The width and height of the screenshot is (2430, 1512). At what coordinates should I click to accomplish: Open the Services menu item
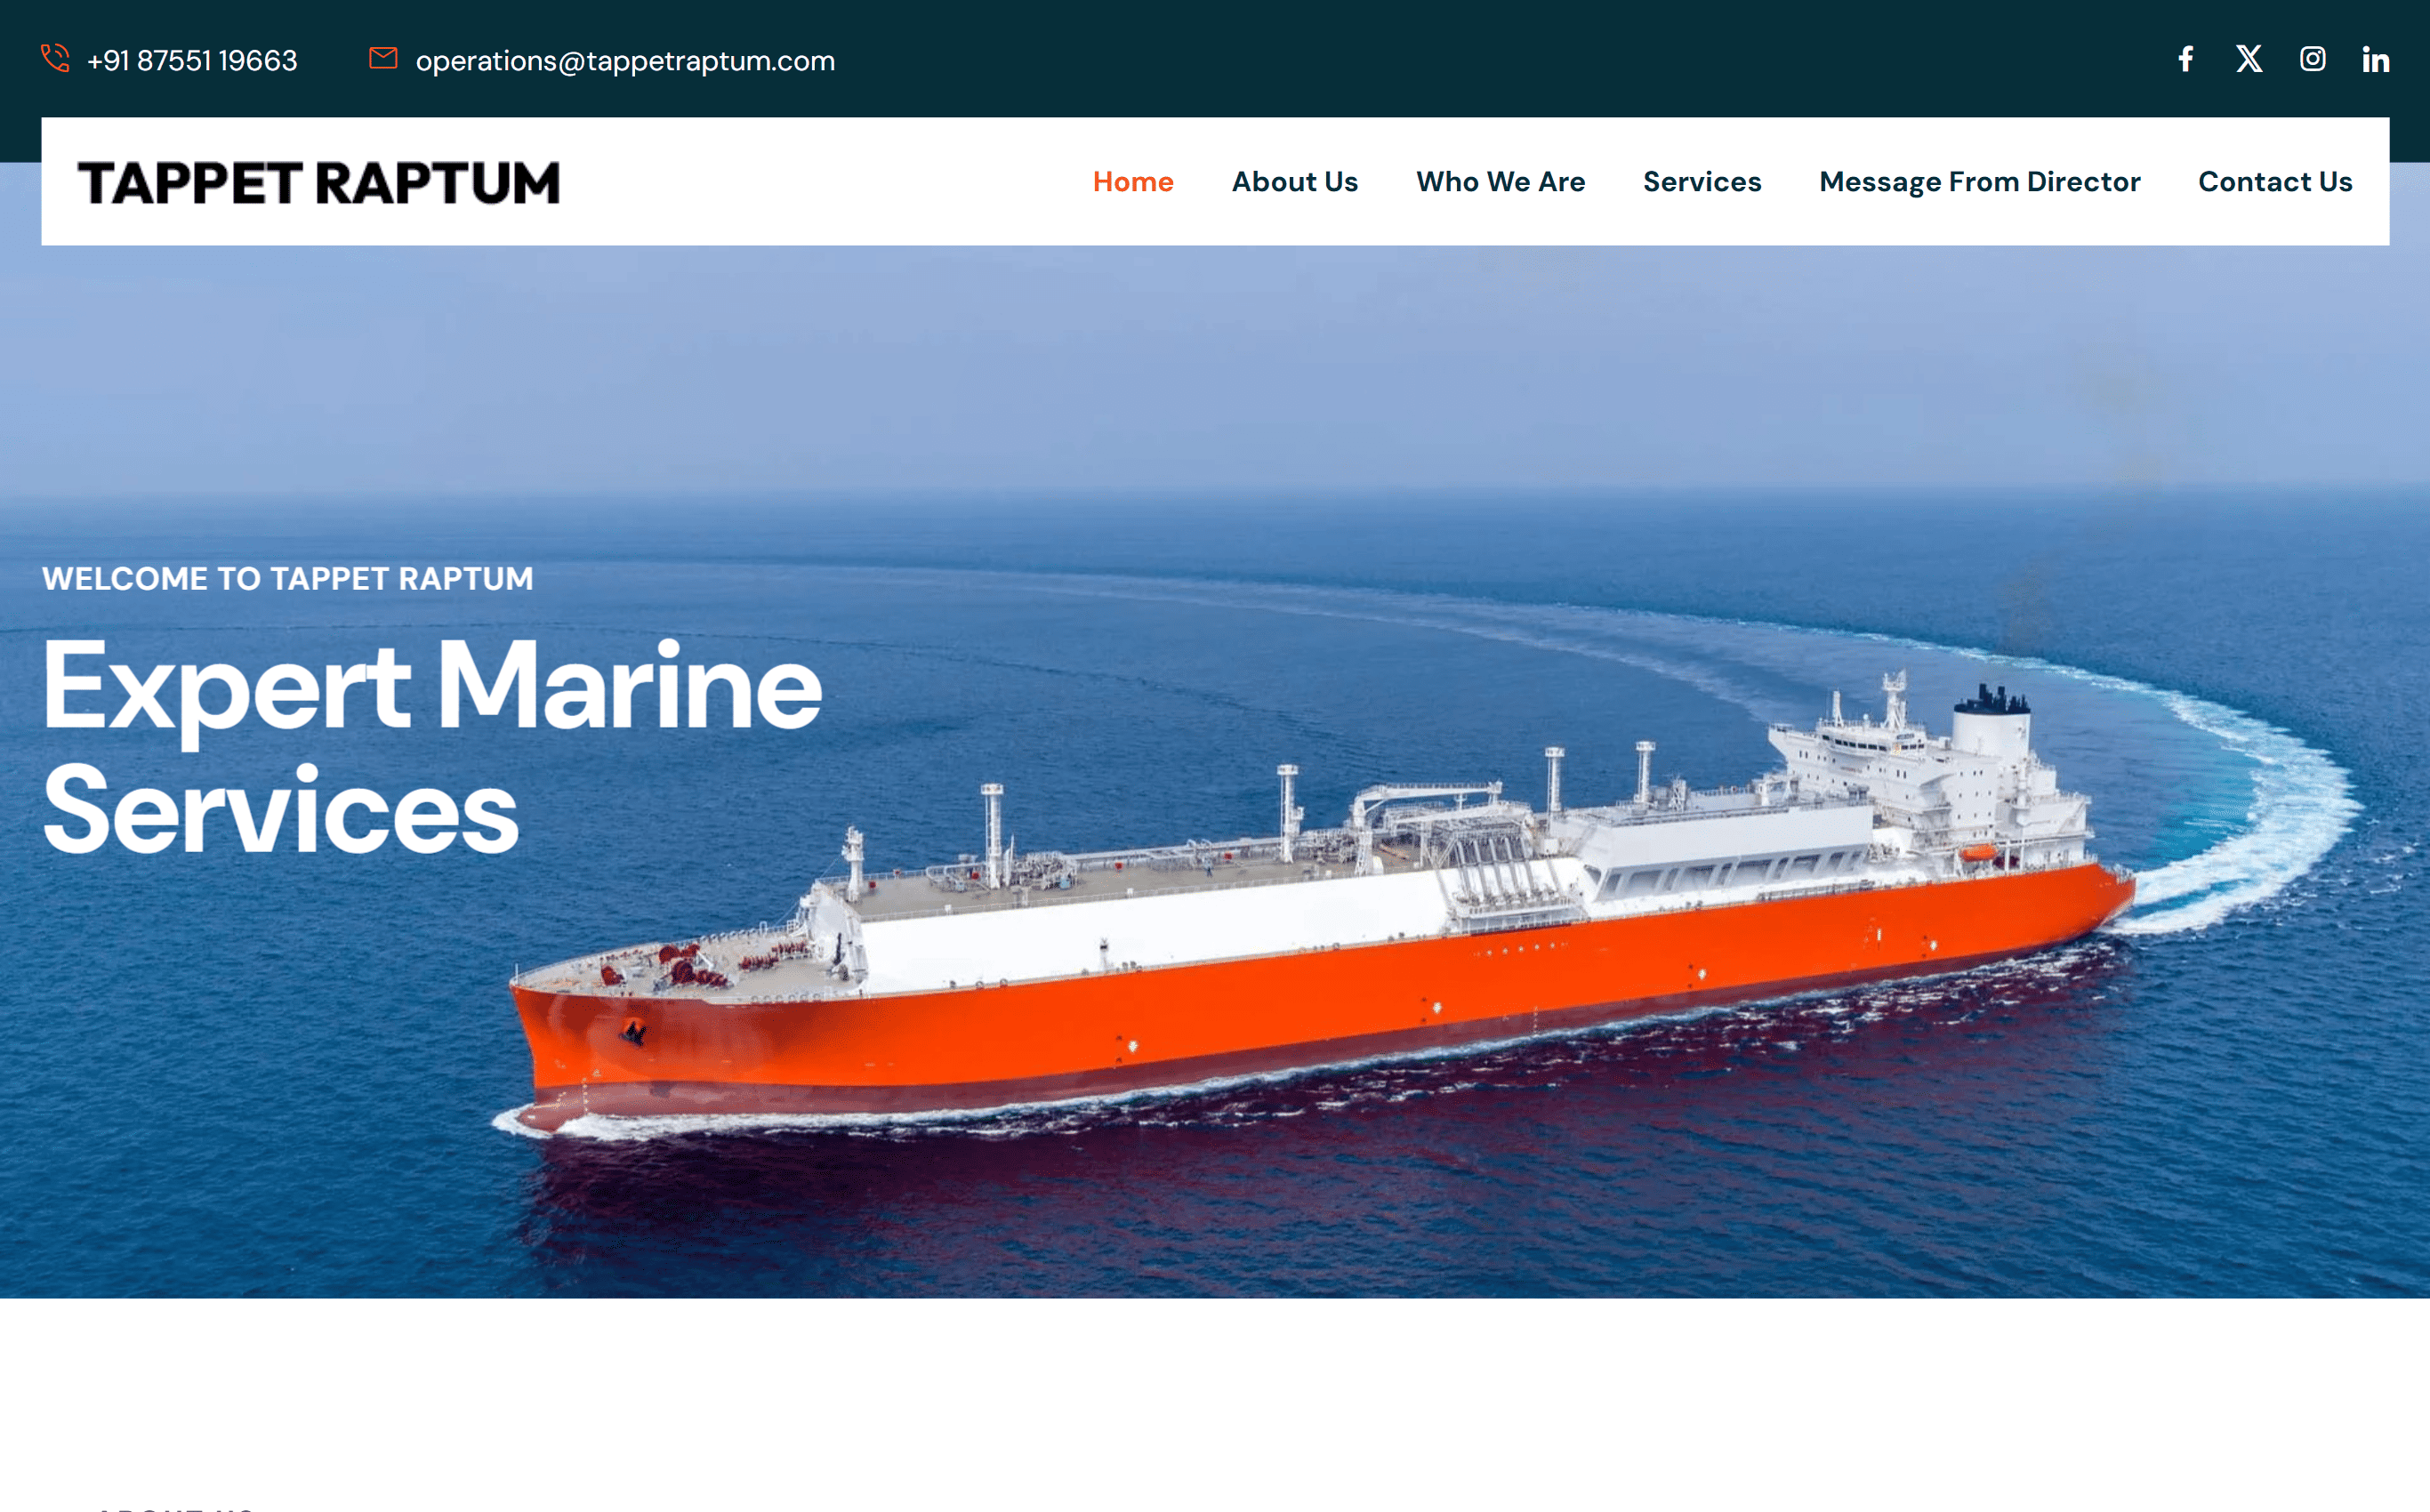(x=1702, y=182)
